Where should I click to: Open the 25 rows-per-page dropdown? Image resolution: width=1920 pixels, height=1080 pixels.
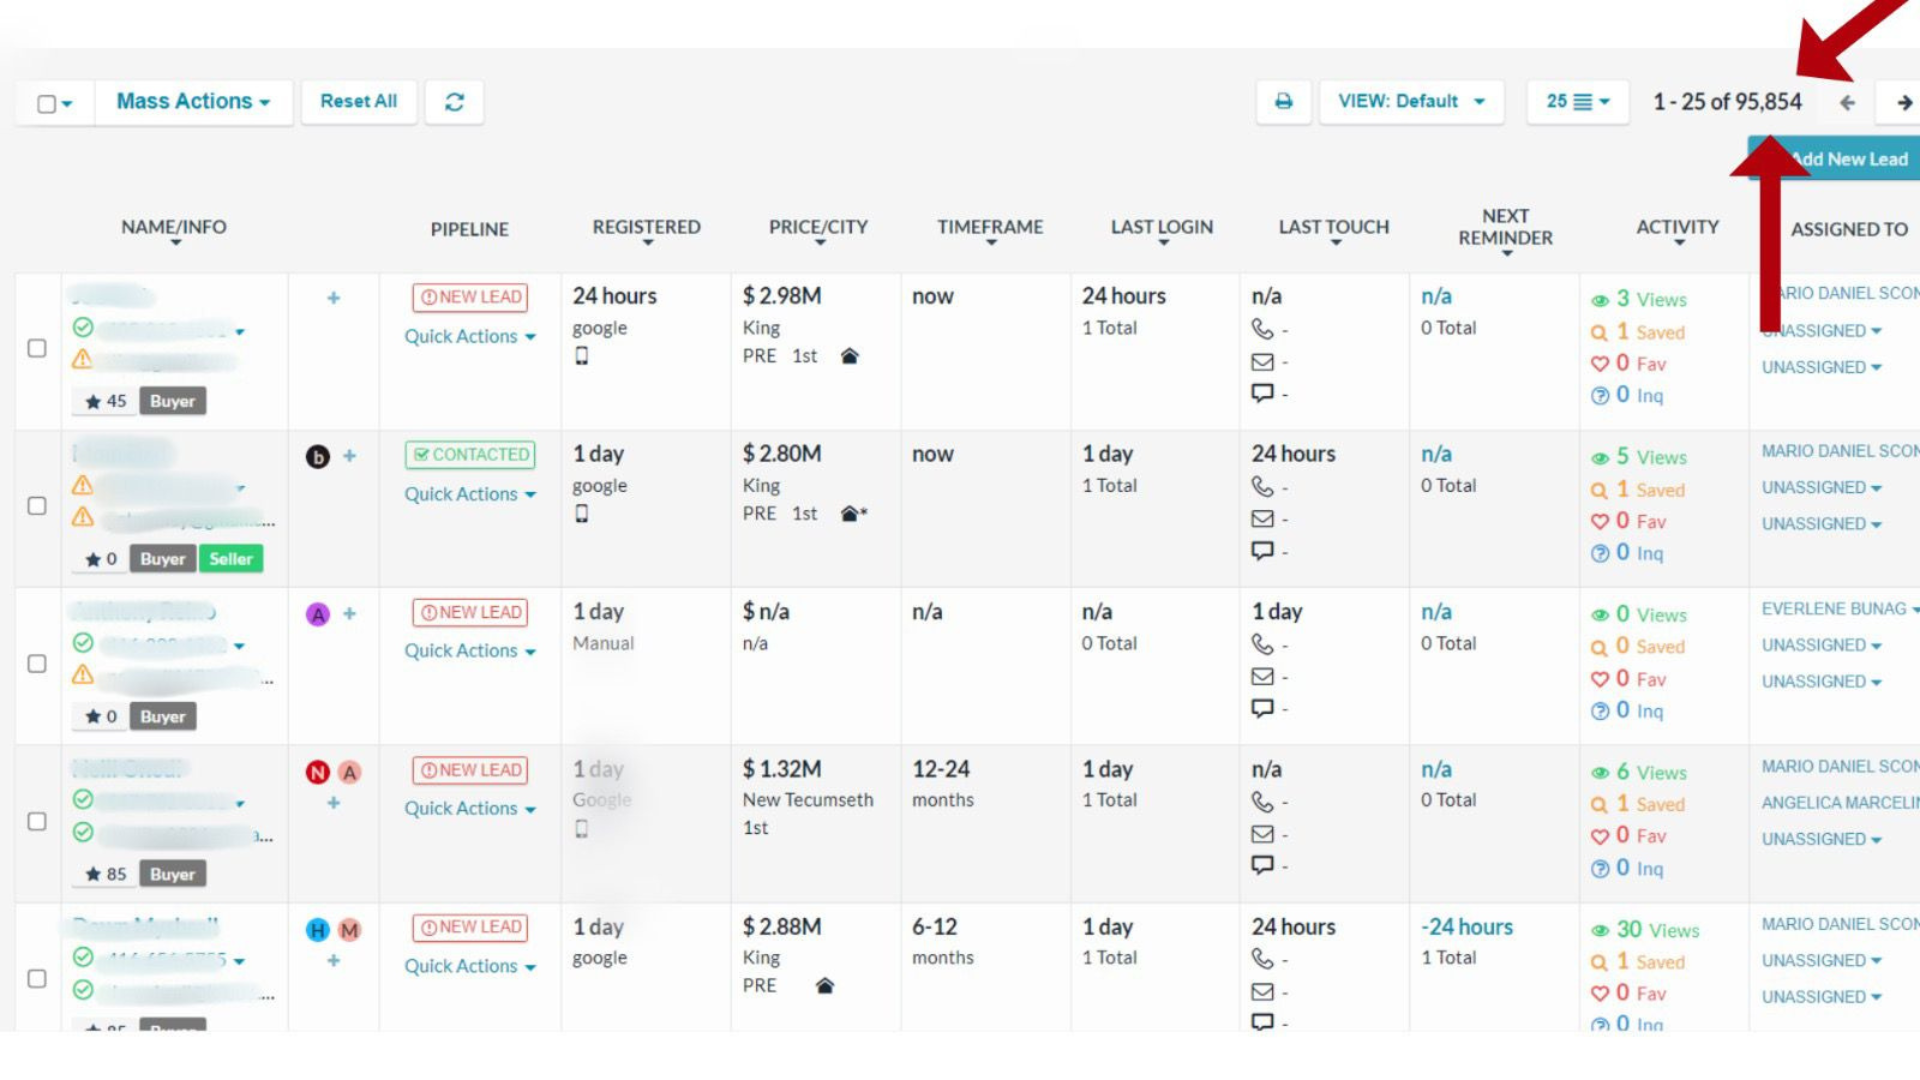coord(1577,102)
